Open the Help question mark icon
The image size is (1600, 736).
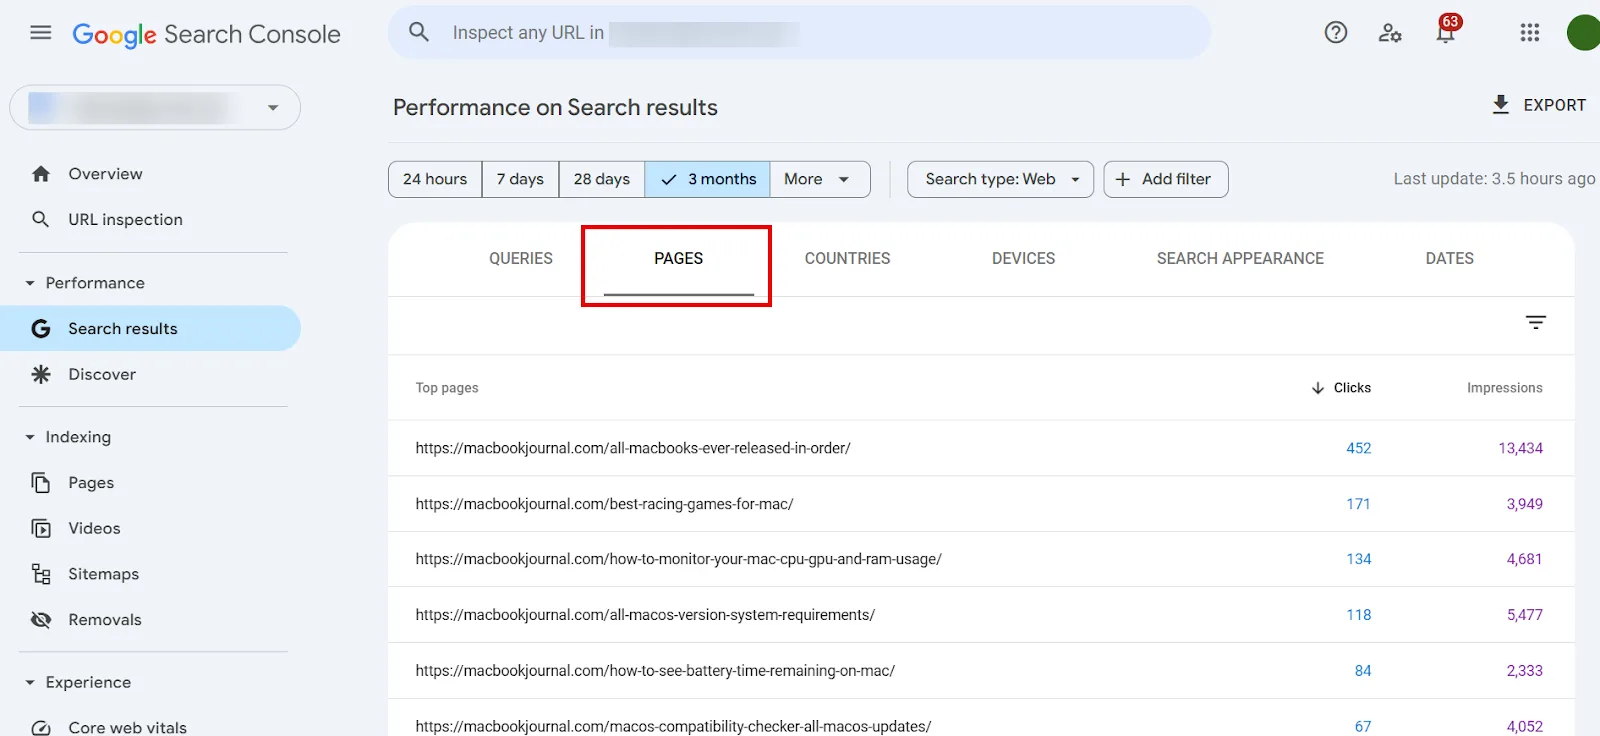click(1336, 32)
